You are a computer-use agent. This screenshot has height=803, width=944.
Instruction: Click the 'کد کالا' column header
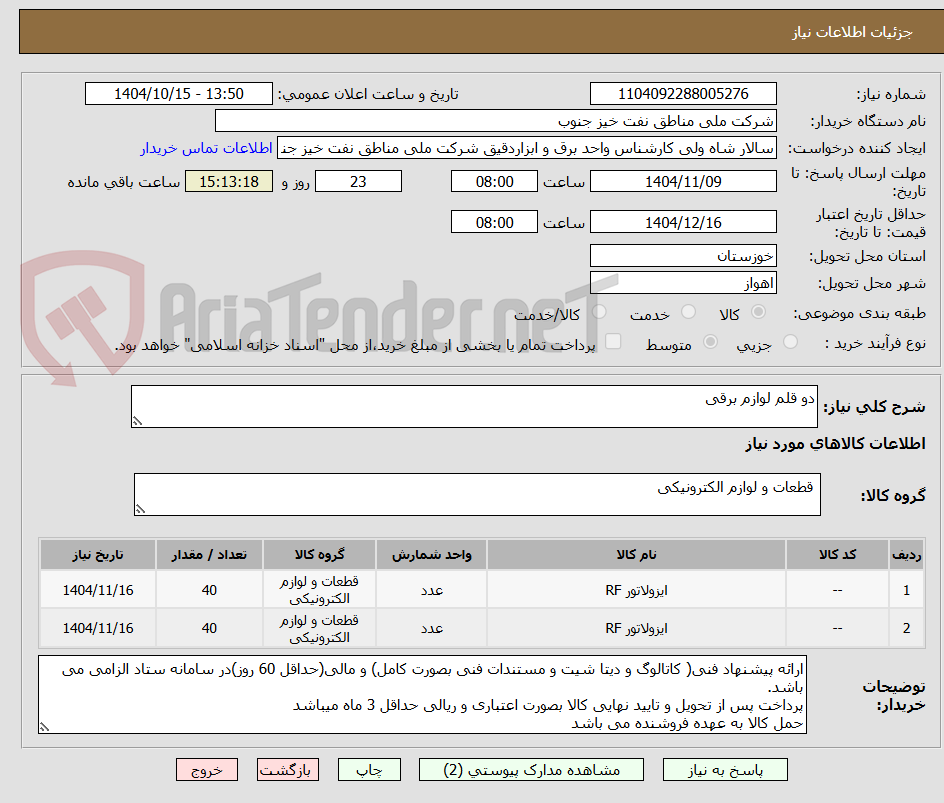click(x=837, y=554)
